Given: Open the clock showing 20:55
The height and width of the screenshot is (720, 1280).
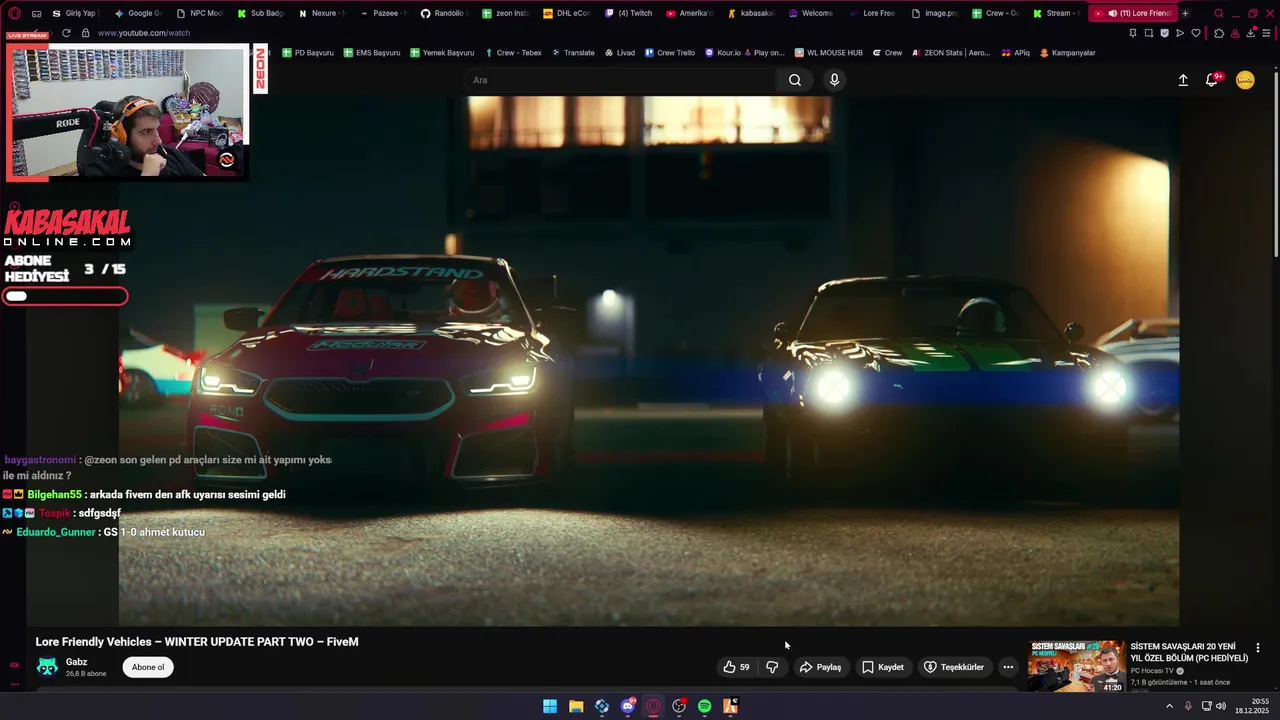Looking at the screenshot, I should click(1251, 706).
